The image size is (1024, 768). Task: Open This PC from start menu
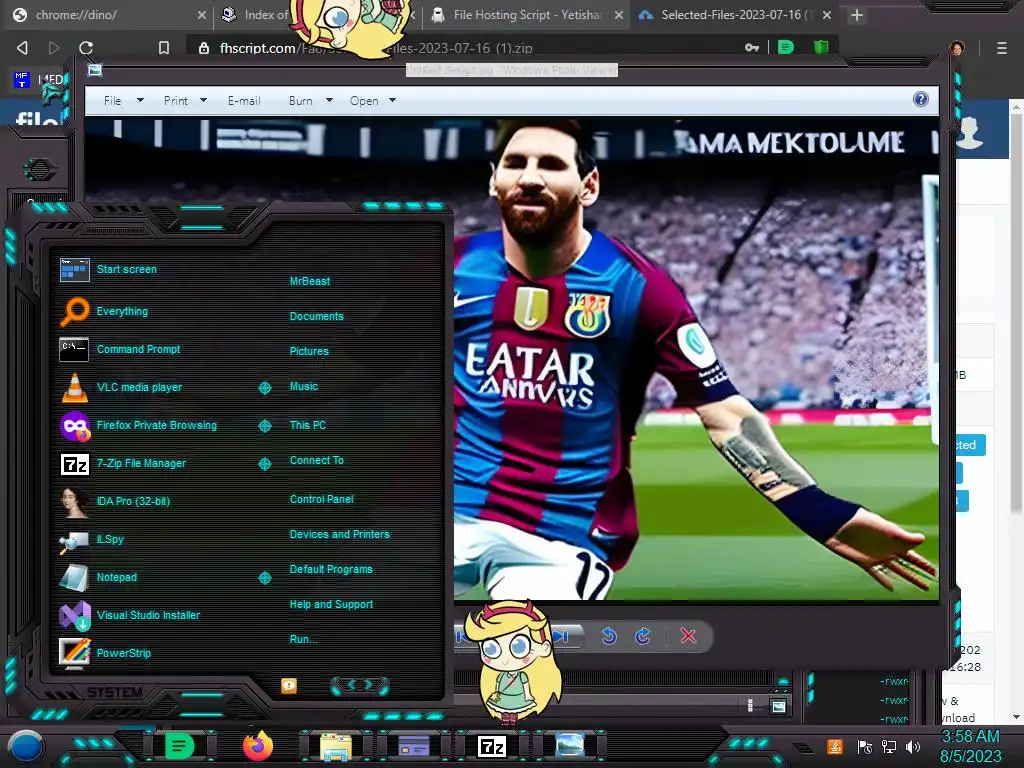[x=308, y=424]
